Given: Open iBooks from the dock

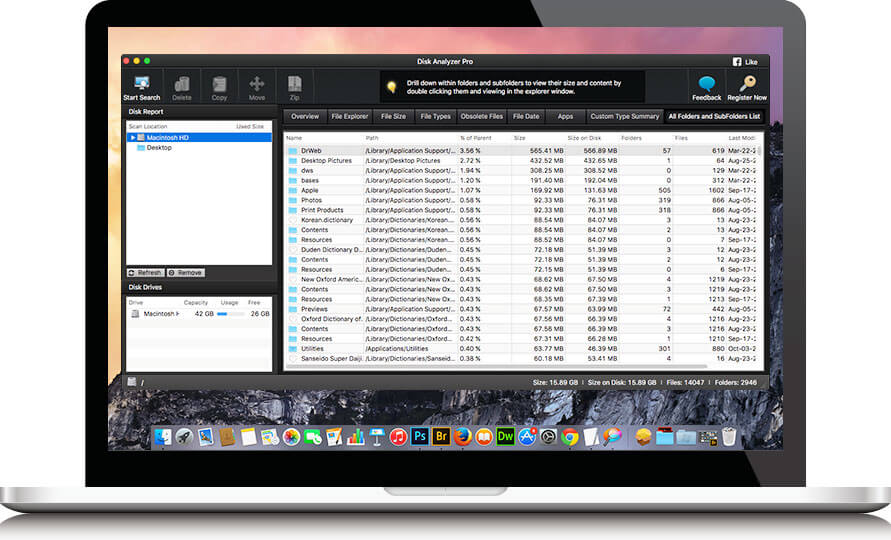Looking at the screenshot, I should coord(484,437).
